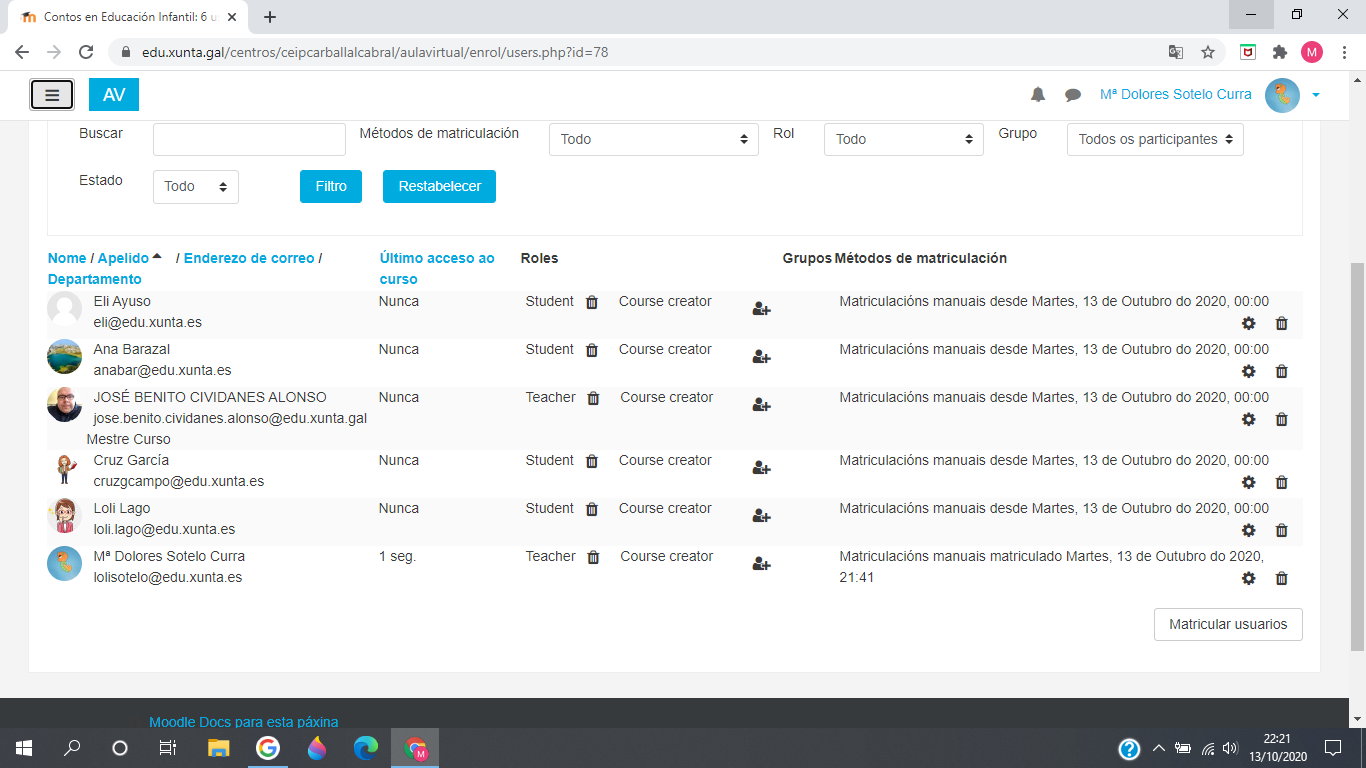Toggle the side navigation hamburger menu
This screenshot has height=768, width=1366.
[52, 95]
